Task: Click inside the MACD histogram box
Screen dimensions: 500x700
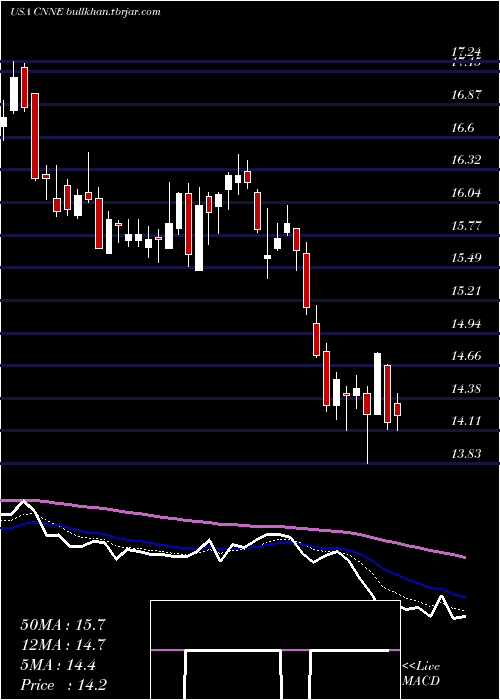Action: [275, 650]
